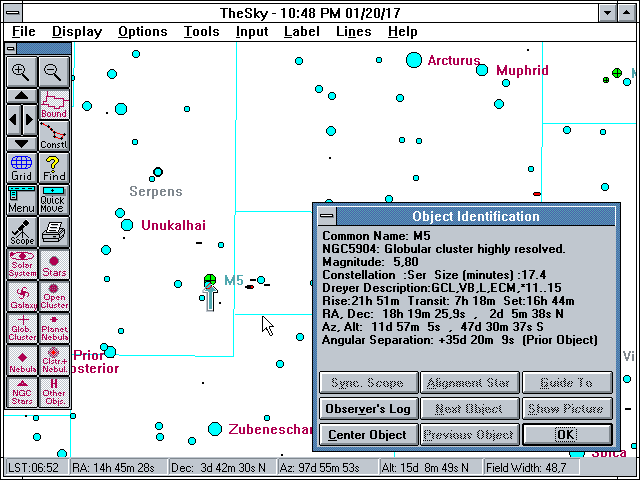Click the Arcturus star on the map

point(414,60)
